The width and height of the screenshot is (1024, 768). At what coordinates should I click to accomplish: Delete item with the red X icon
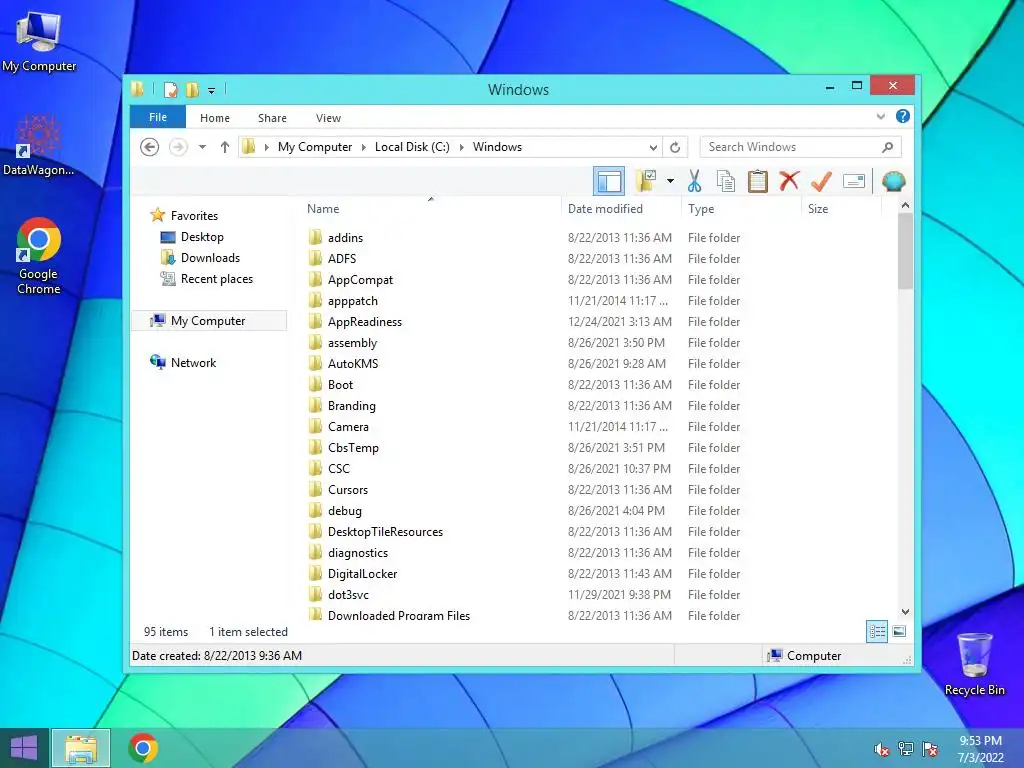click(789, 180)
